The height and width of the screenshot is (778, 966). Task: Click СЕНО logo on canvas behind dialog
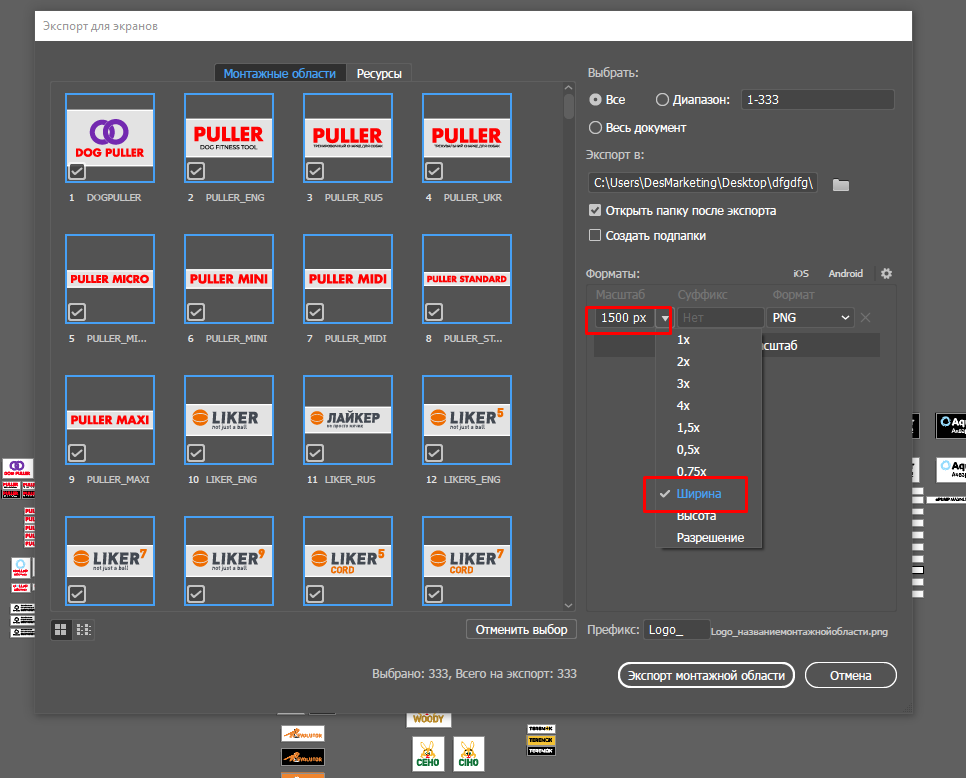coord(428,754)
